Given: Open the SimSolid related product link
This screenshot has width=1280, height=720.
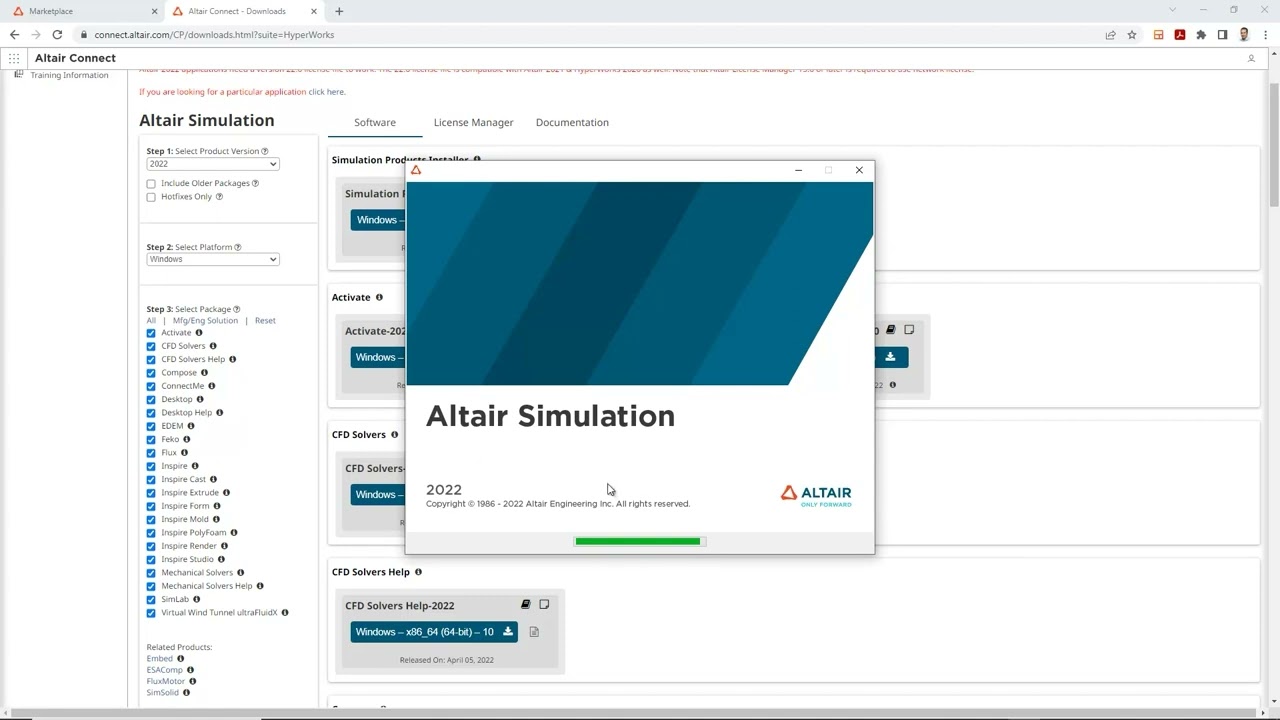Looking at the screenshot, I should [x=163, y=692].
